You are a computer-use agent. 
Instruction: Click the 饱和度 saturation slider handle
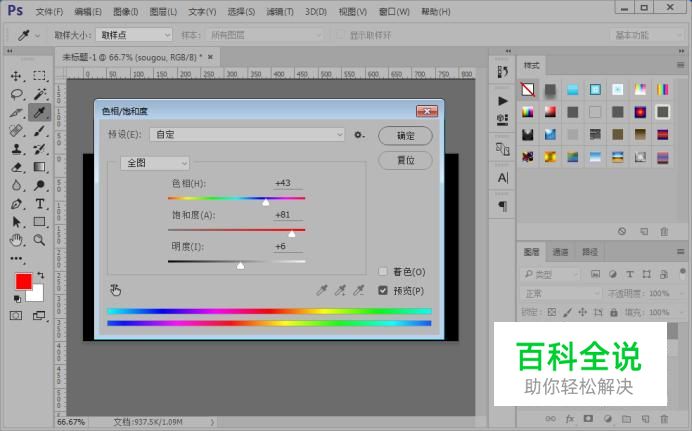(x=291, y=234)
